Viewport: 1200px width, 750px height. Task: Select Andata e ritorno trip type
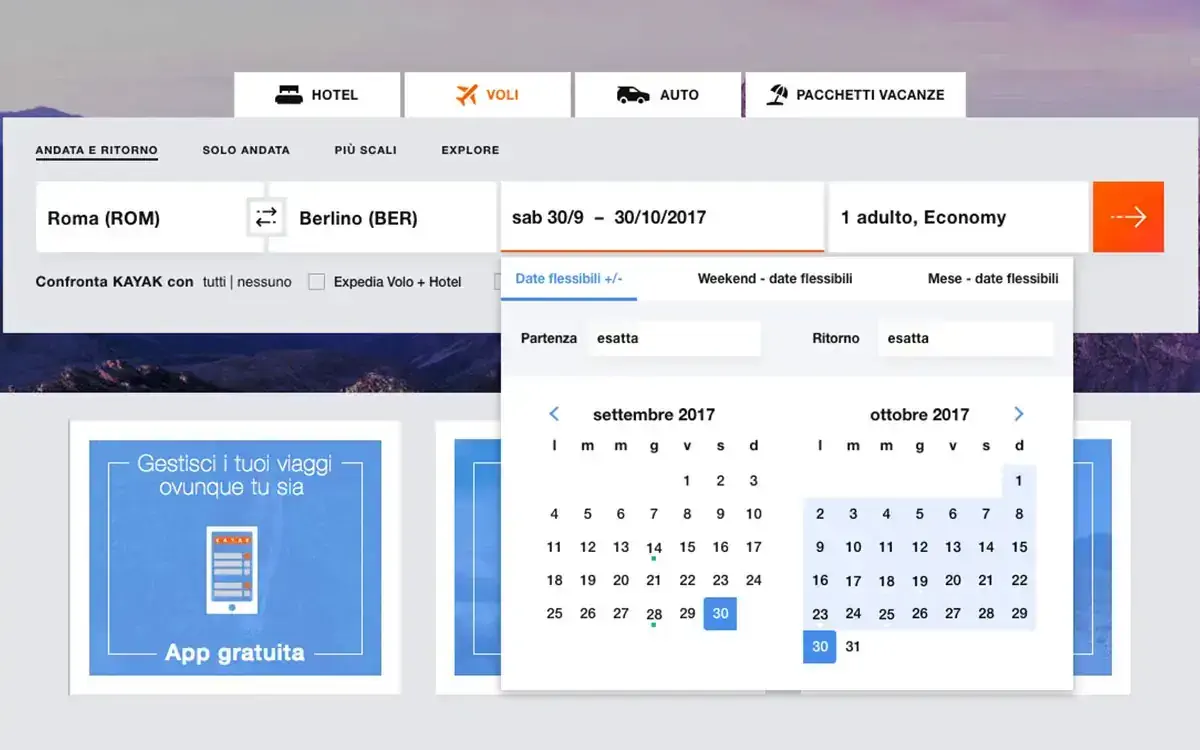click(97, 151)
